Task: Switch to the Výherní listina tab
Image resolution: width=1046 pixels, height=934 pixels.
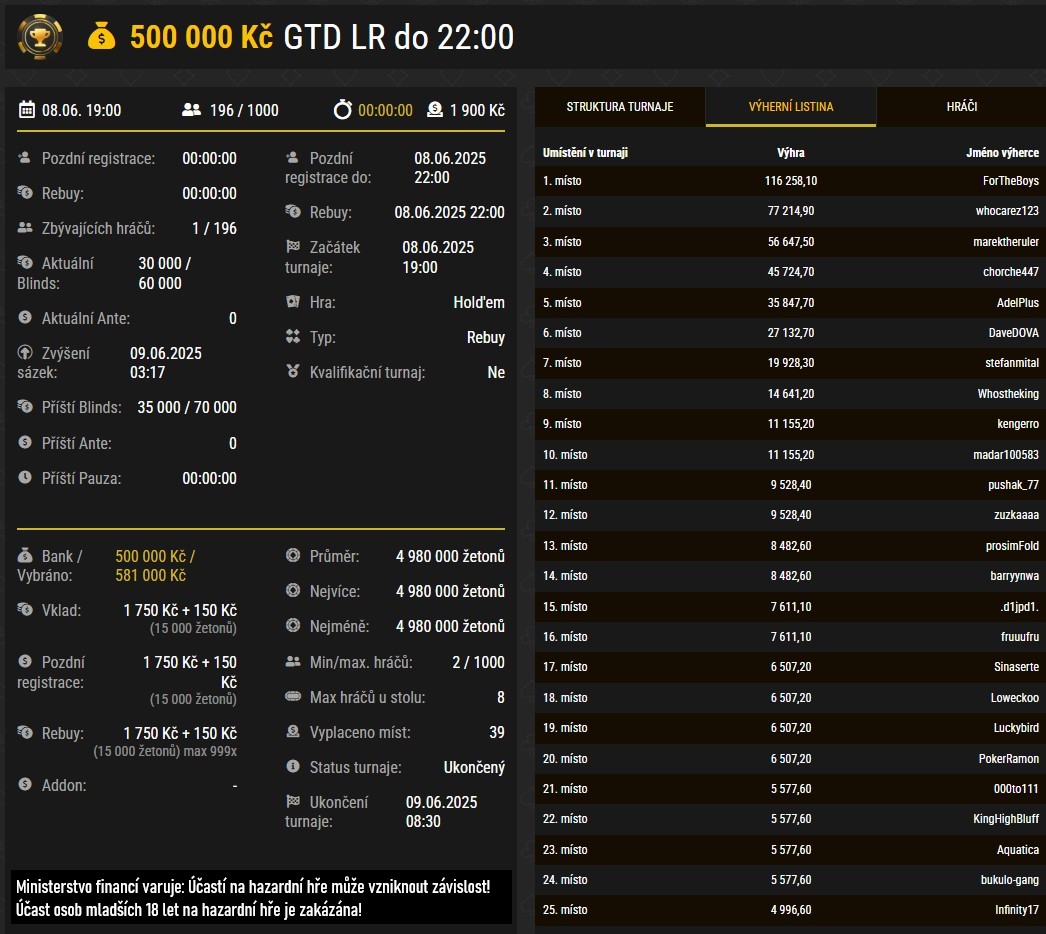Action: pos(791,107)
